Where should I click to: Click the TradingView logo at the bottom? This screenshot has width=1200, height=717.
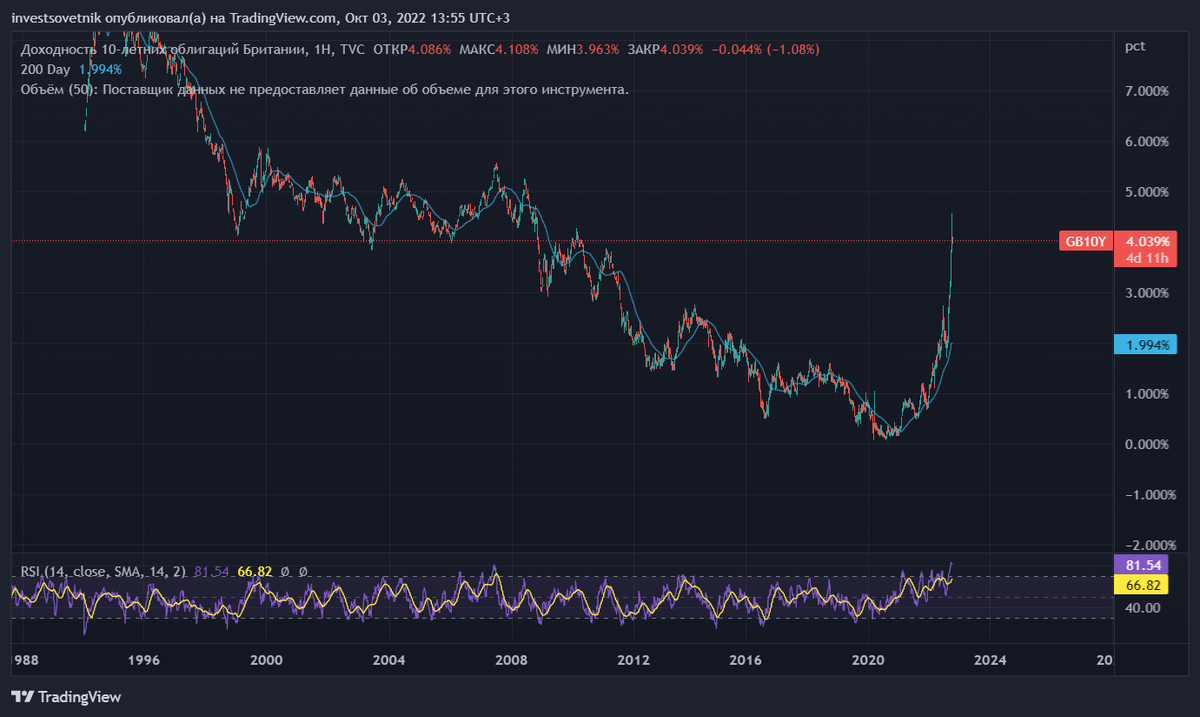(x=66, y=696)
